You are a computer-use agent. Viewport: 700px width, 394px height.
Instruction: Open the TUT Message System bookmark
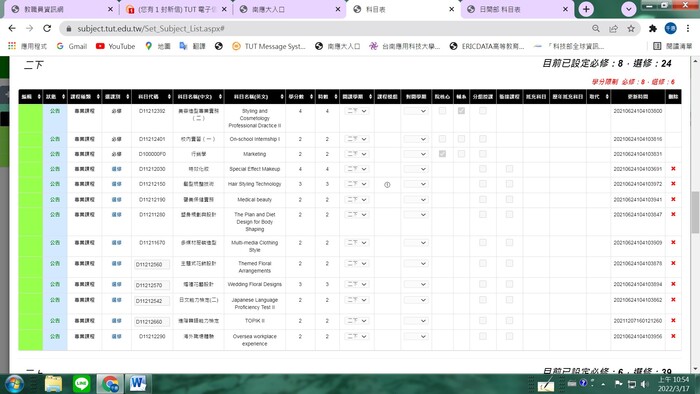point(269,46)
